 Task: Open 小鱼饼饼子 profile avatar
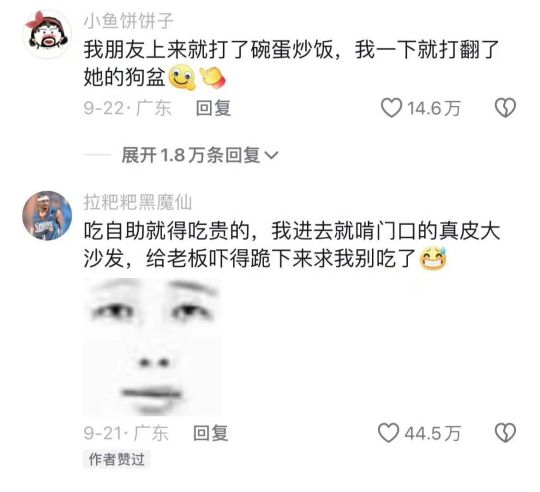47,34
